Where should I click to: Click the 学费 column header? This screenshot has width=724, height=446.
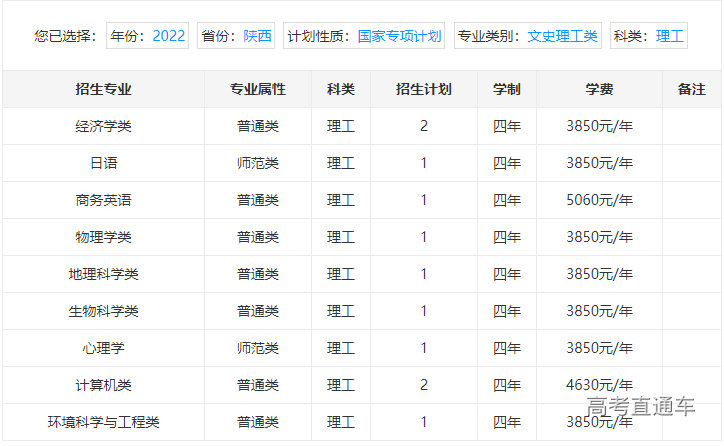click(599, 89)
